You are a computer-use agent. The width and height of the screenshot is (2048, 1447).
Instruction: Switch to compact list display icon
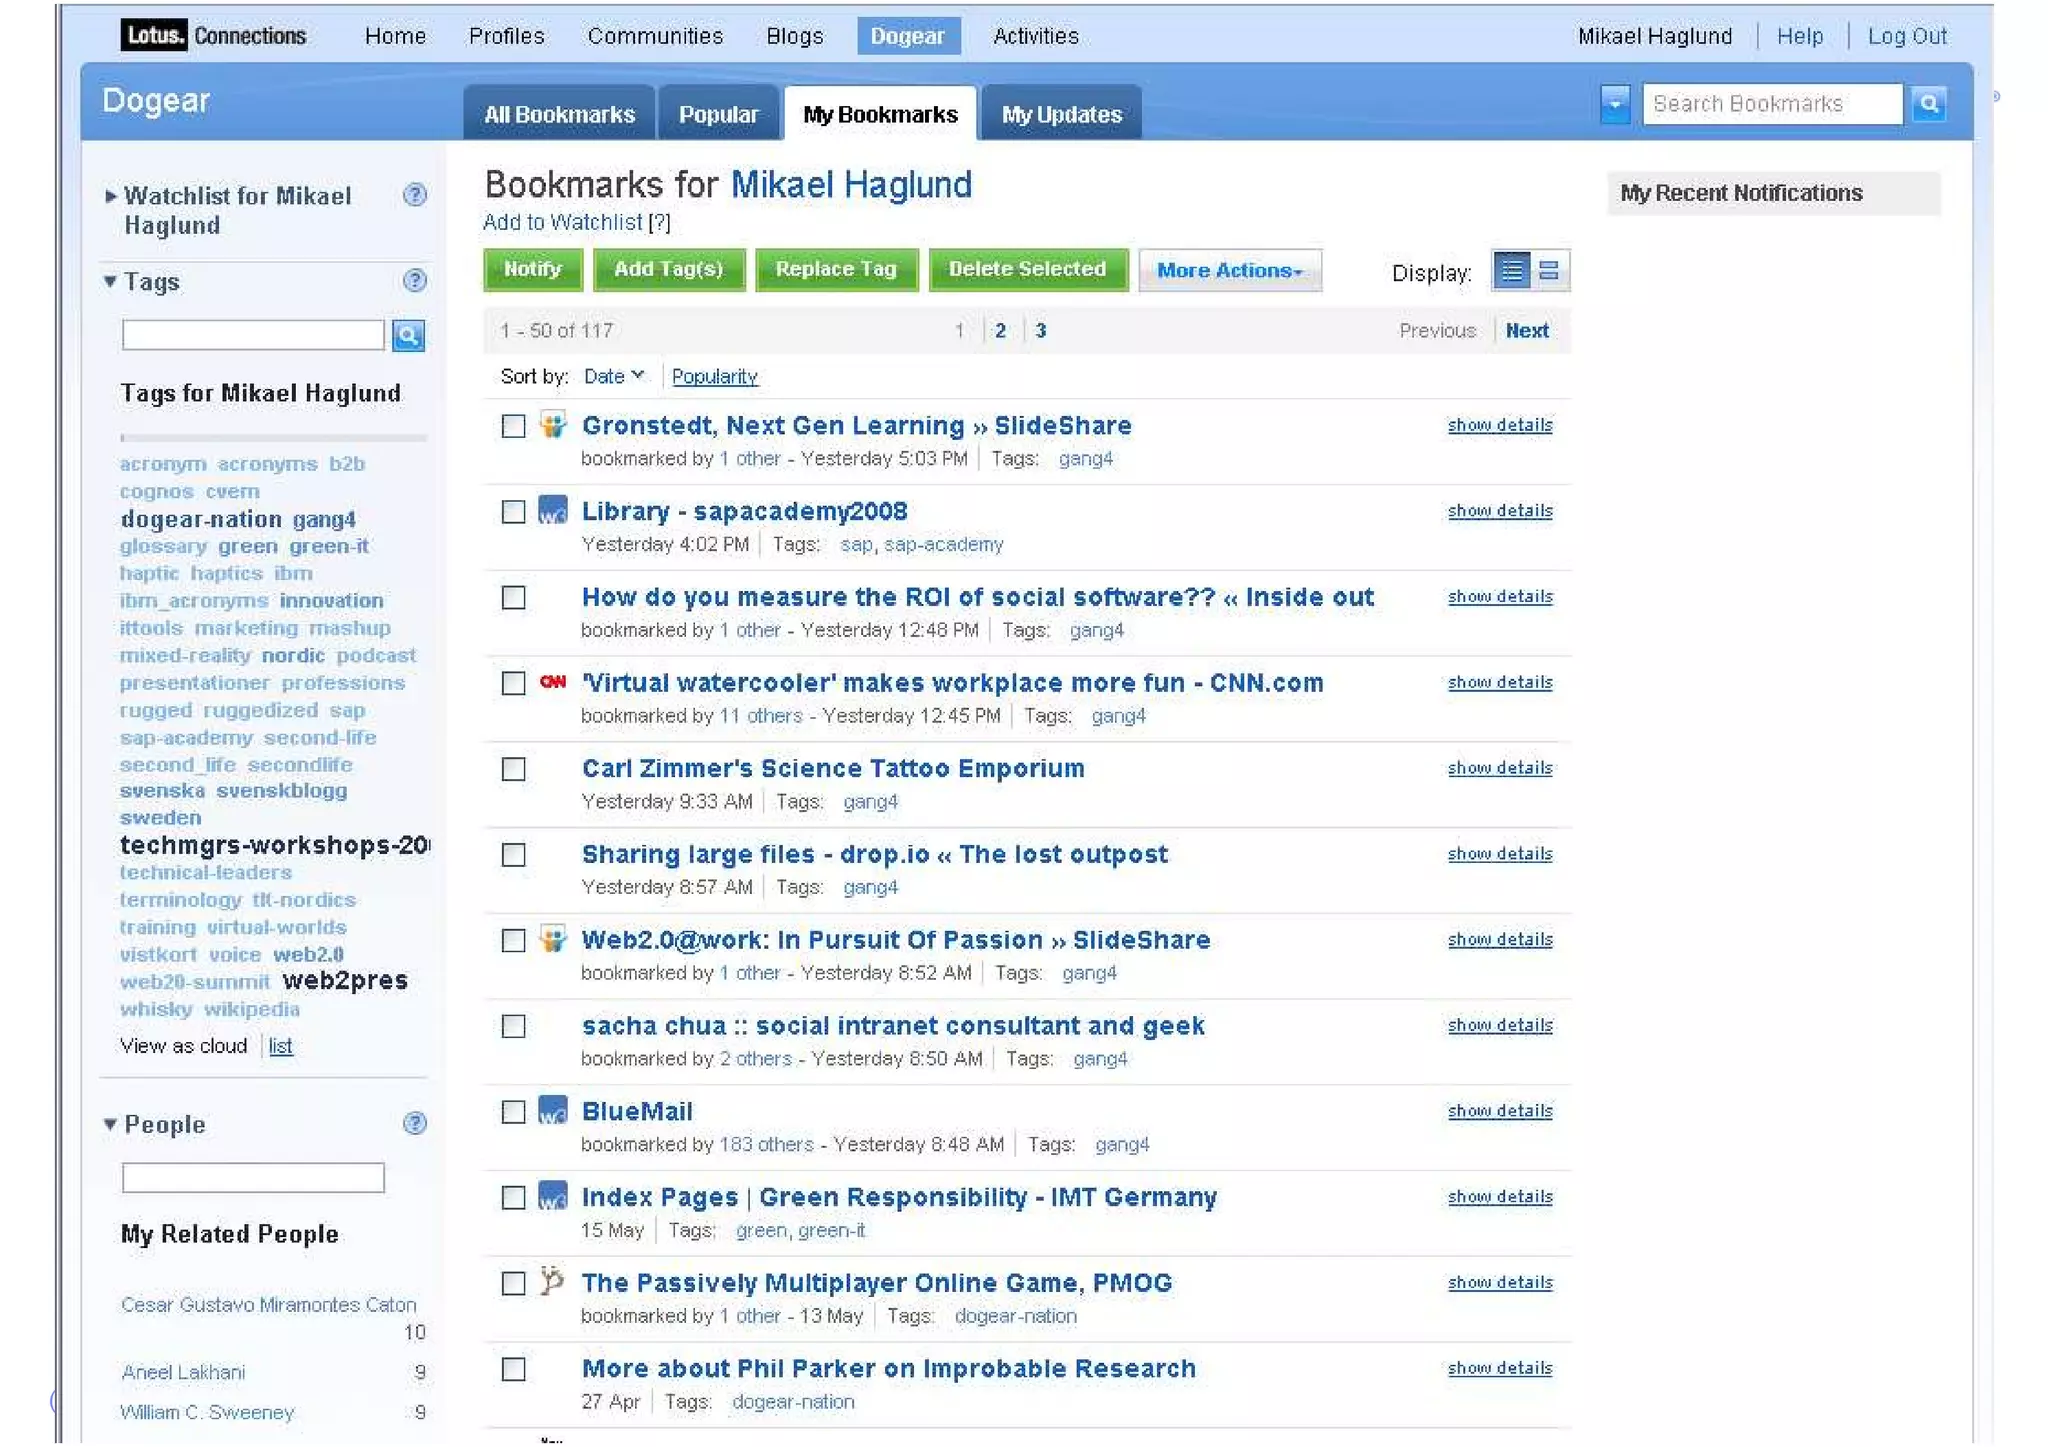(x=1549, y=270)
